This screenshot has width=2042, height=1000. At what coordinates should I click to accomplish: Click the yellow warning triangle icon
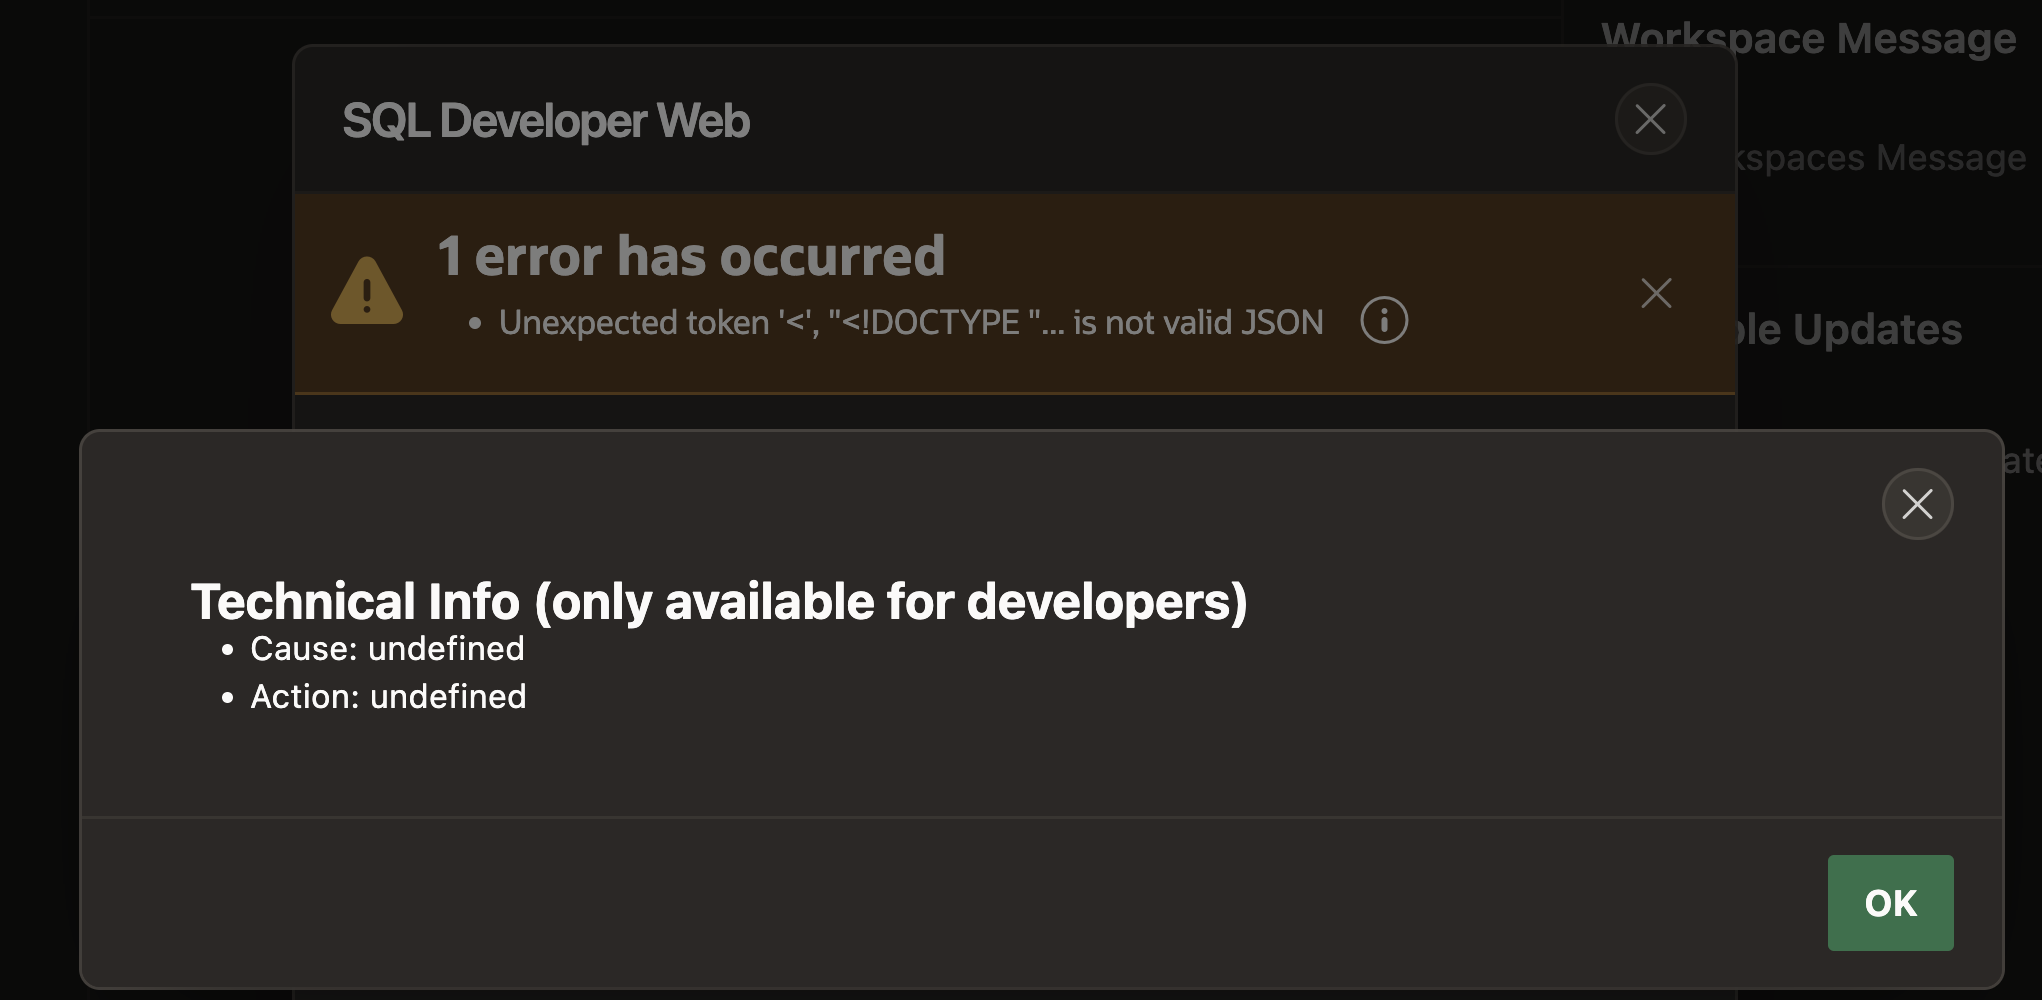coord(367,291)
